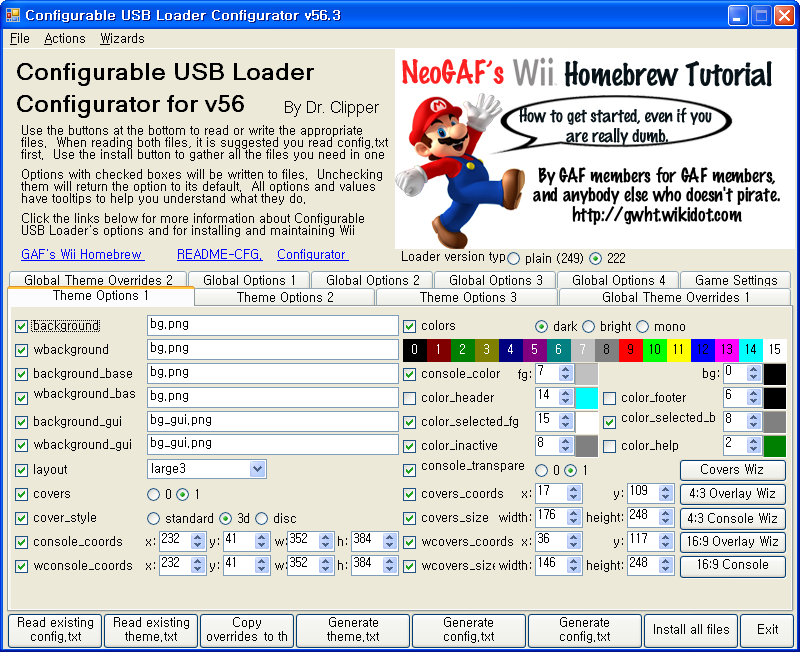Open README-CFG link

pyautogui.click(x=219, y=255)
